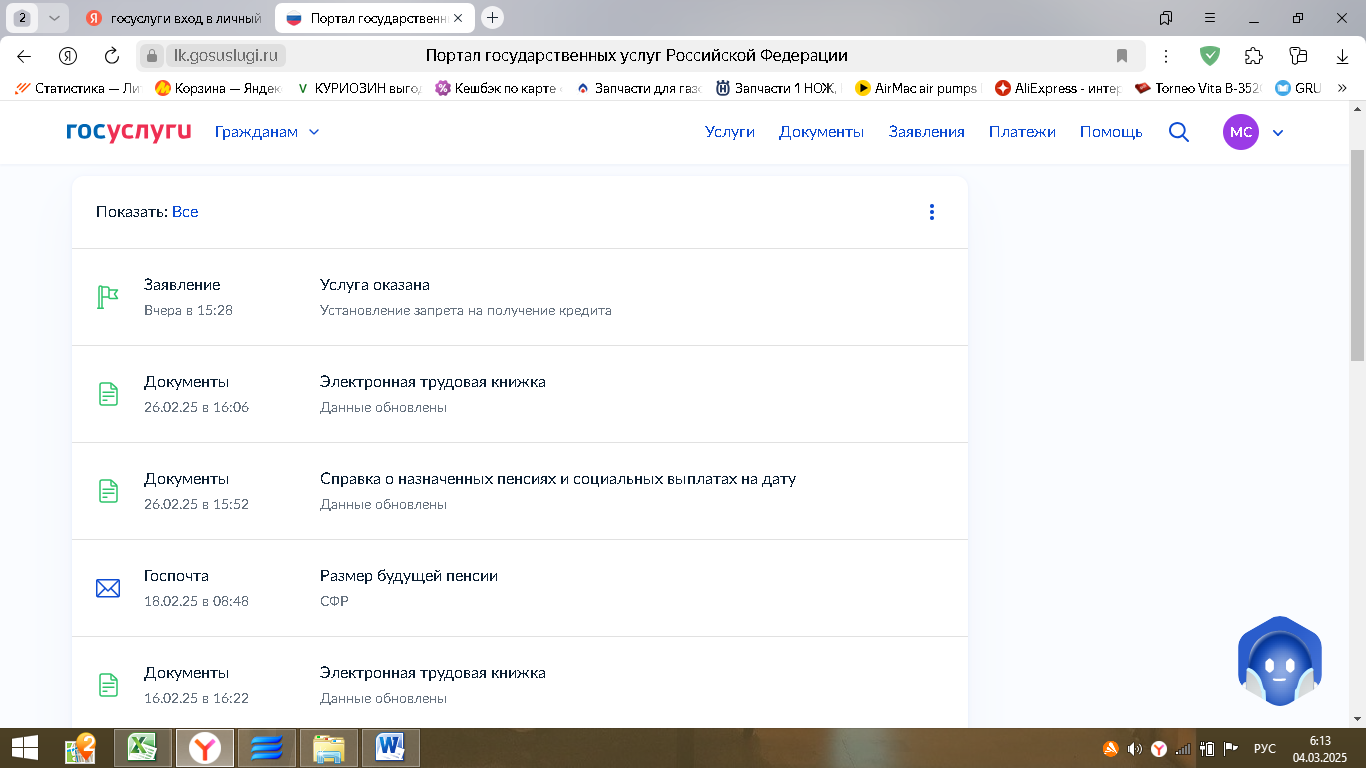The image size is (1366, 768).
Task: Click the search magnifier icon in Gosuslugi header
Action: (x=1179, y=132)
